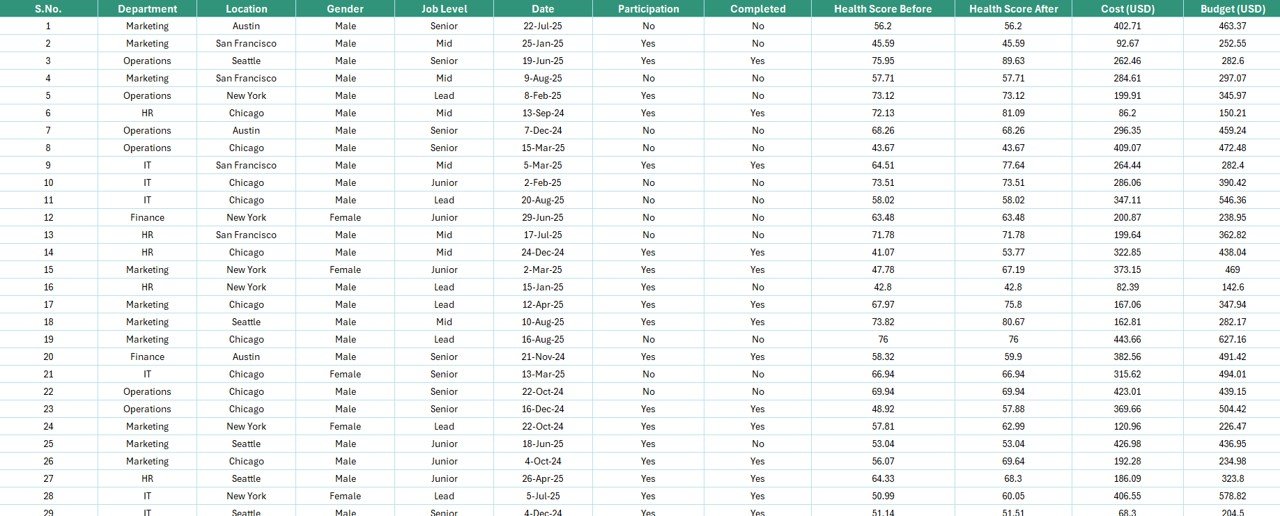Select the S.No. header cell
The image size is (1280, 516).
pos(48,9)
